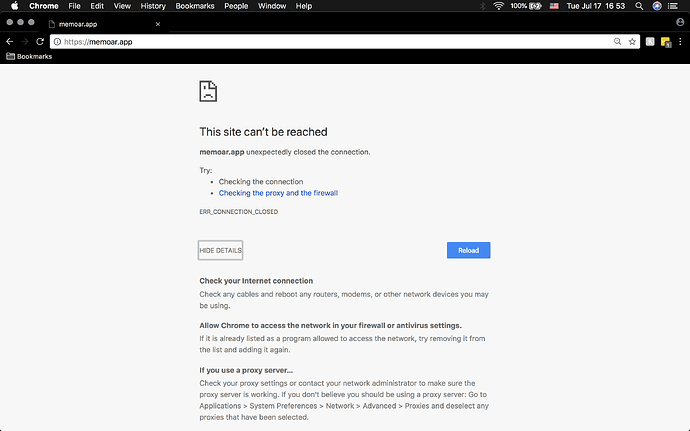Image resolution: width=690 pixels, height=431 pixels.
Task: Open the People menu
Action: coord(236,6)
